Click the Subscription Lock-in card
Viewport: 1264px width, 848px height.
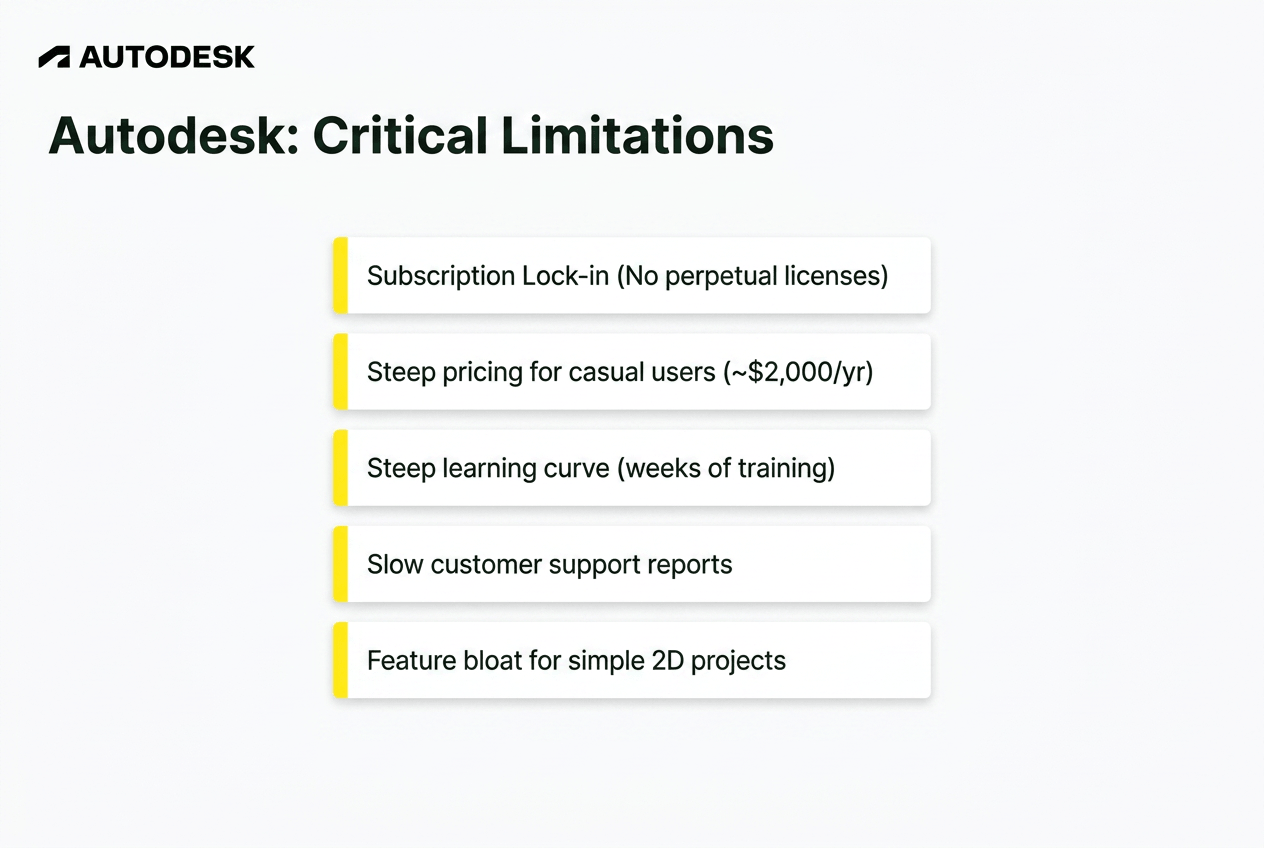(x=632, y=275)
